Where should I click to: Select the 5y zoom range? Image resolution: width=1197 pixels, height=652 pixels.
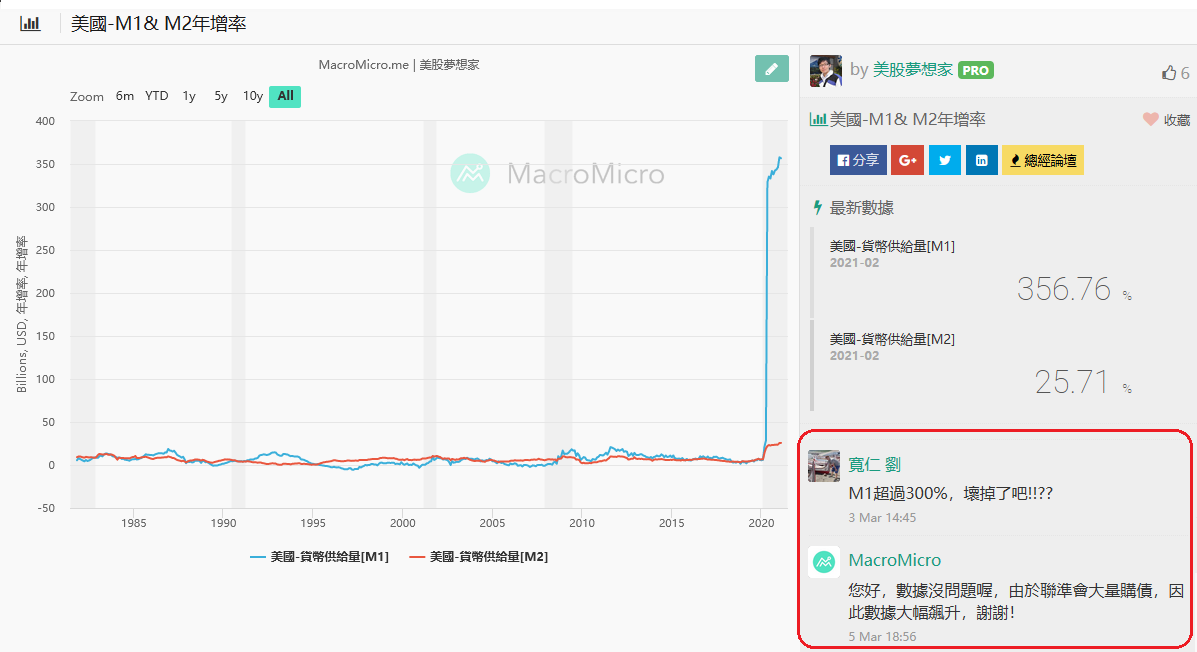coord(221,96)
